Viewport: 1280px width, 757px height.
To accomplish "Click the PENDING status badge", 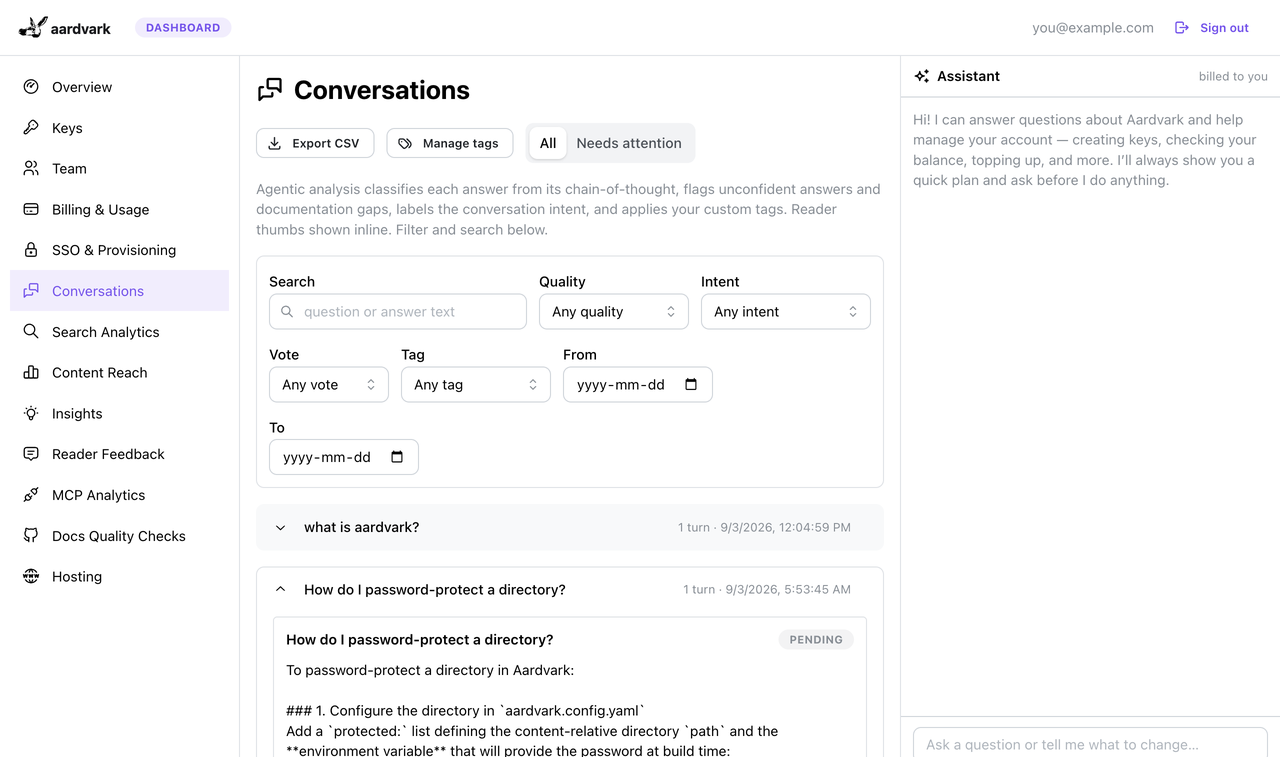I will [816, 640].
